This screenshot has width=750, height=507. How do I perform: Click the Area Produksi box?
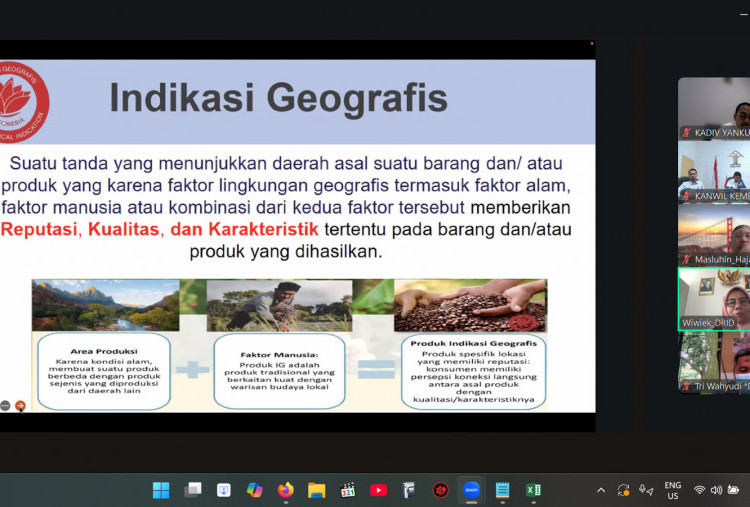pyautogui.click(x=104, y=371)
